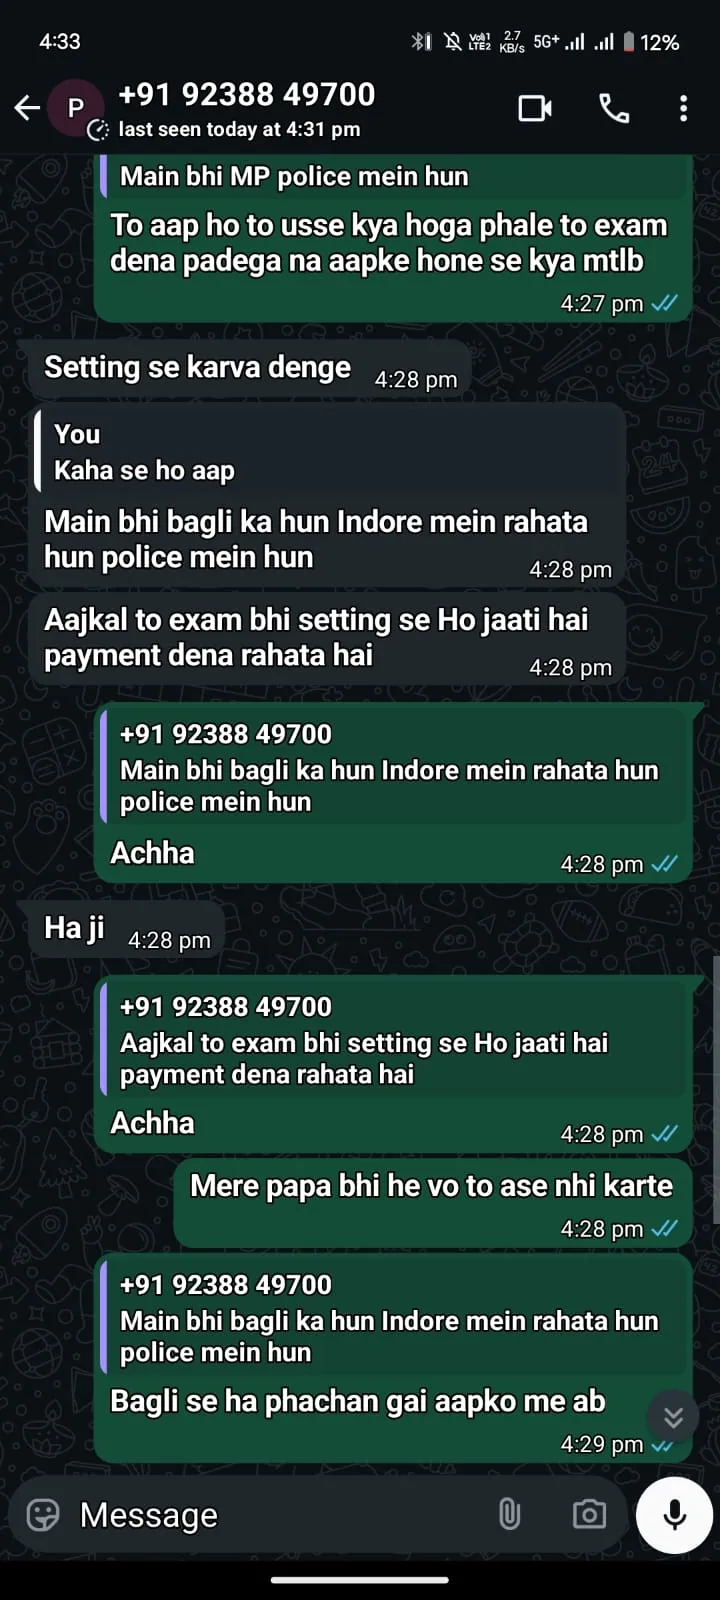The width and height of the screenshot is (720, 1600).
Task: Open contact profile picture 'P'
Action: click(x=75, y=108)
